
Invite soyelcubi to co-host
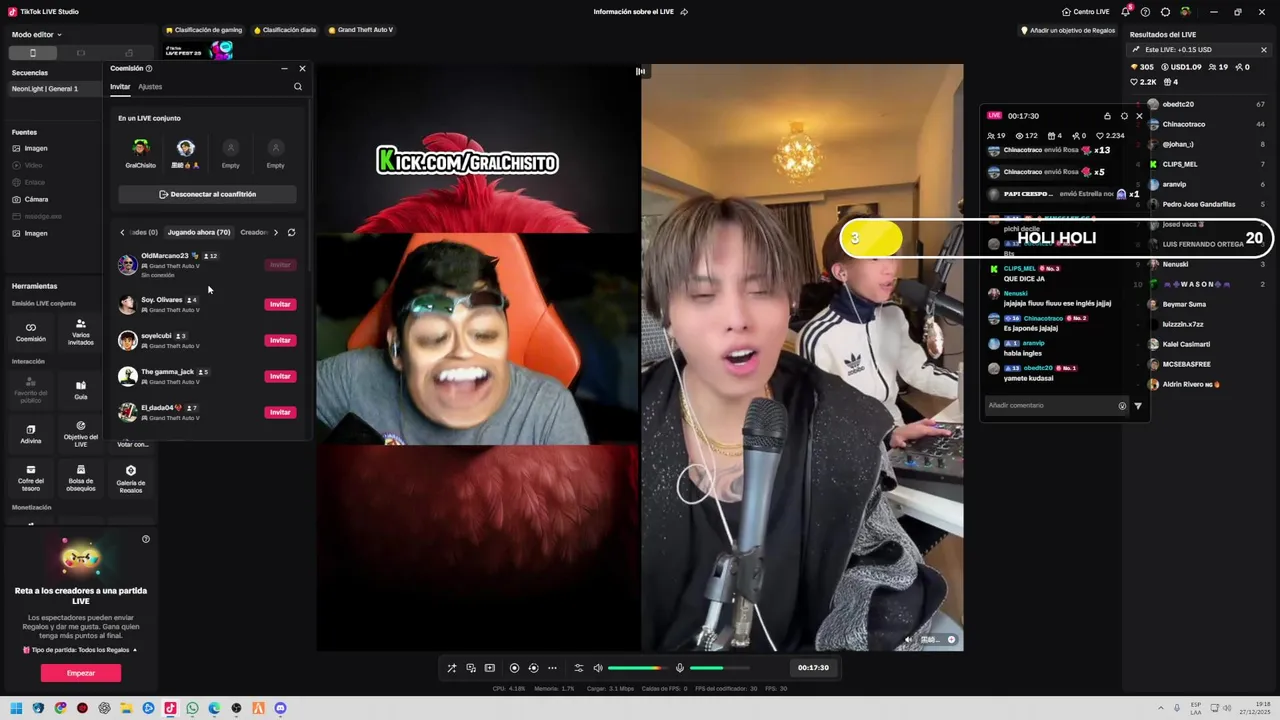coord(280,340)
